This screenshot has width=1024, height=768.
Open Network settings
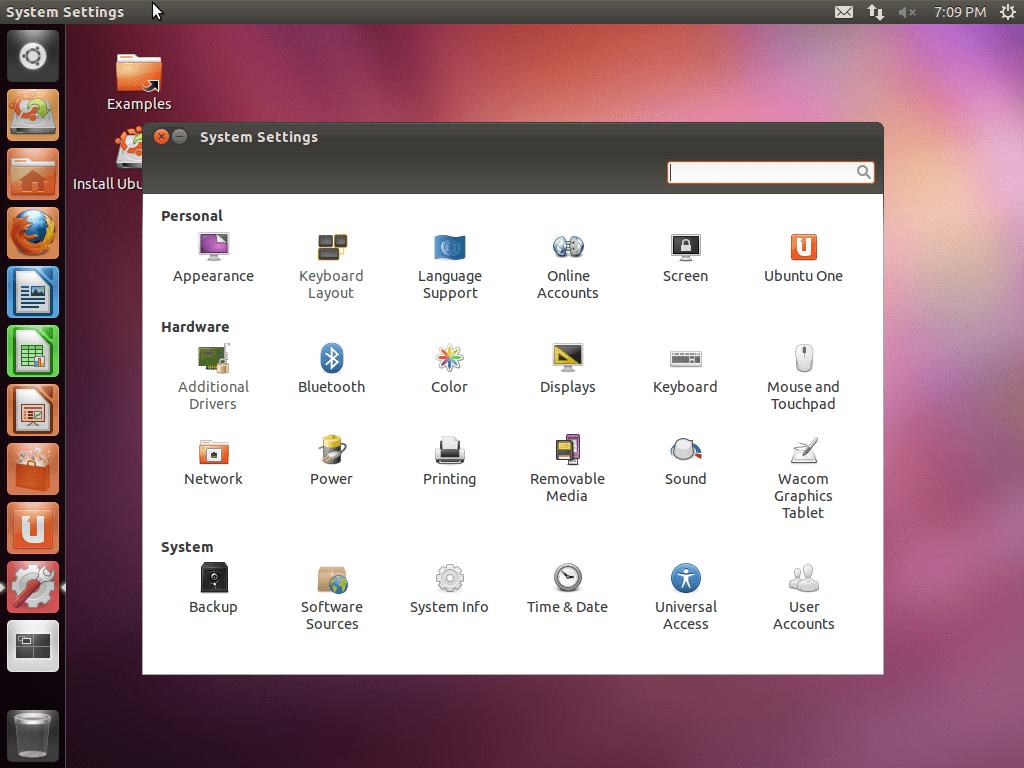(x=214, y=461)
